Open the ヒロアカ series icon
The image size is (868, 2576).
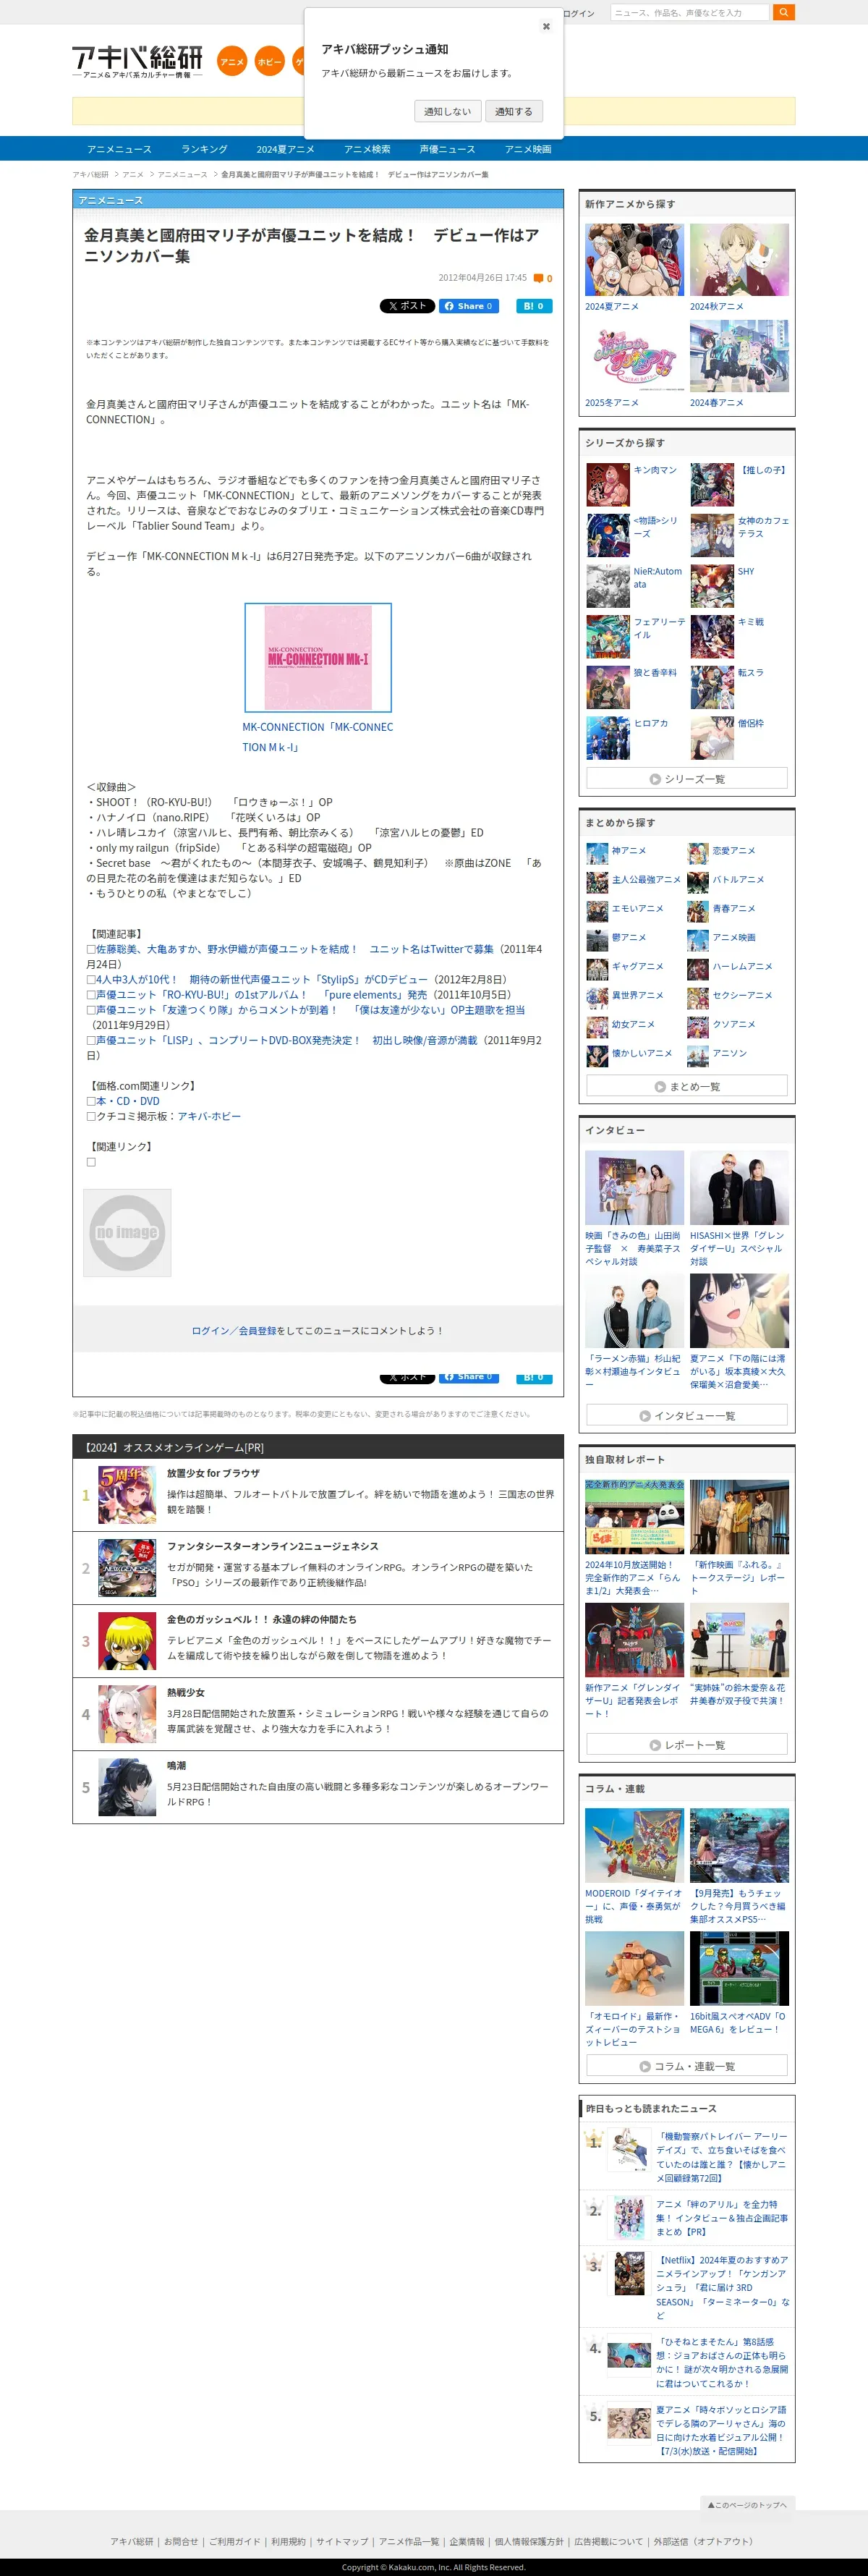(608, 738)
